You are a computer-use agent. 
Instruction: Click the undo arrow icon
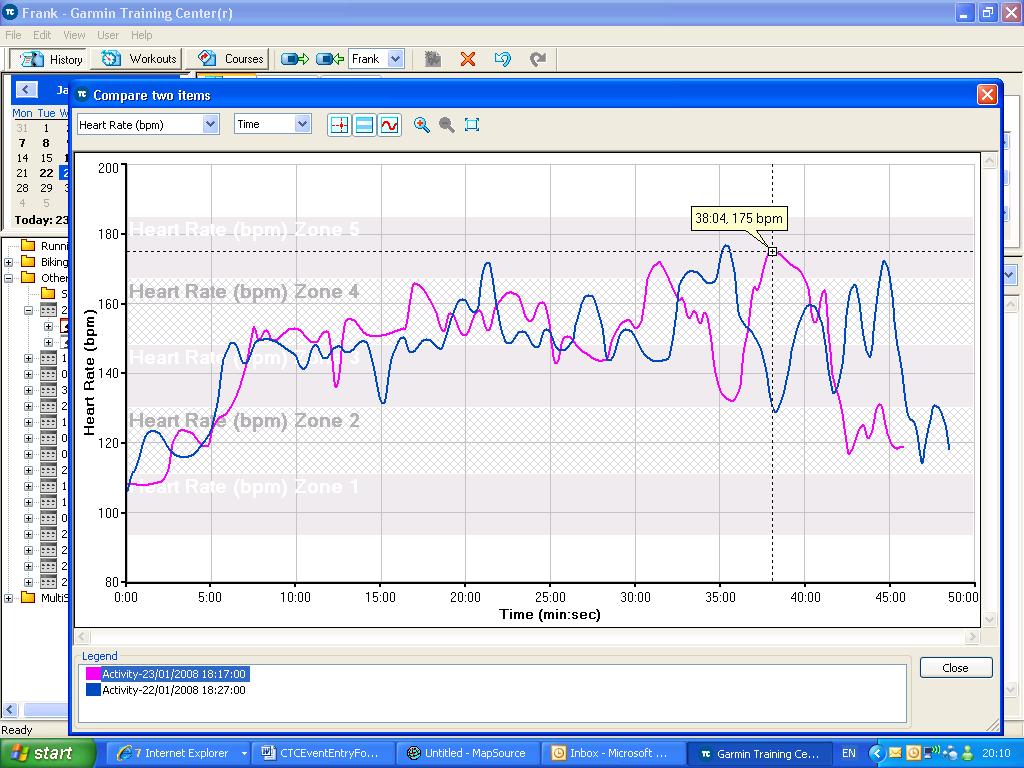pos(503,59)
